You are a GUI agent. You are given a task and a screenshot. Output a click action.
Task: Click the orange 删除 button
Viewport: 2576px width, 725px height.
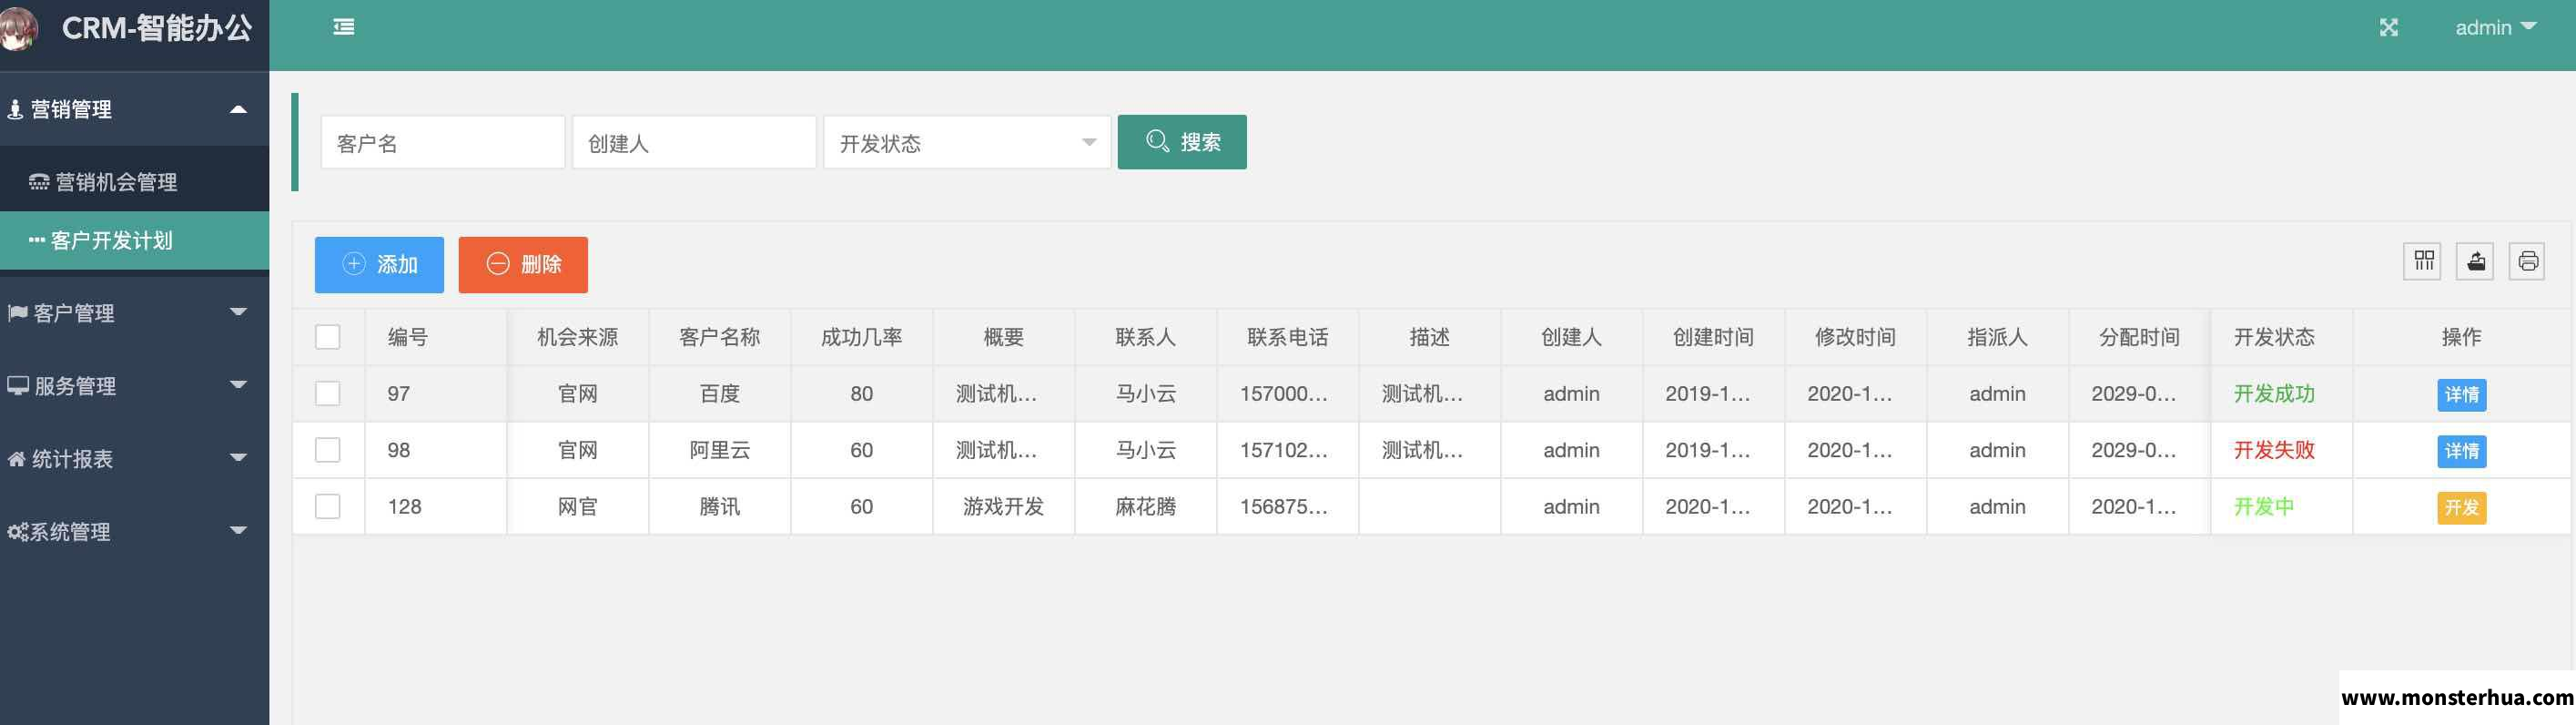click(523, 265)
